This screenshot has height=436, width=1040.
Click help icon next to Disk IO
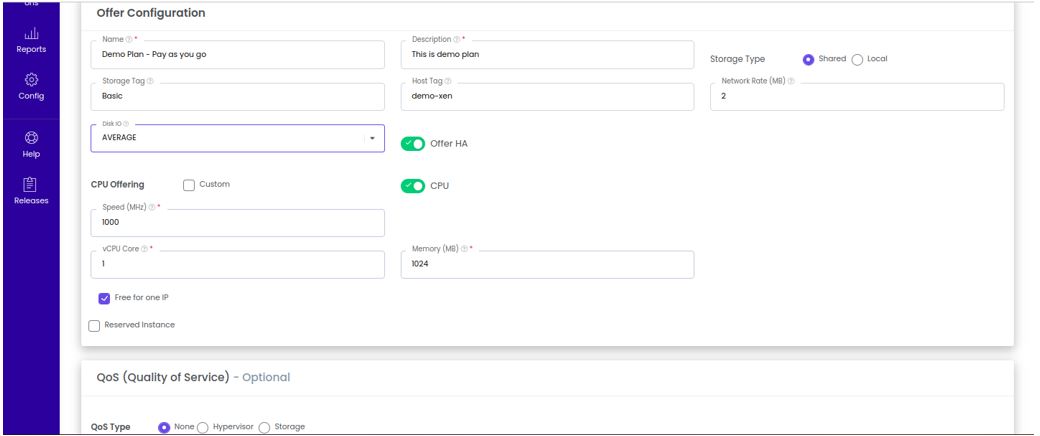[126, 123]
